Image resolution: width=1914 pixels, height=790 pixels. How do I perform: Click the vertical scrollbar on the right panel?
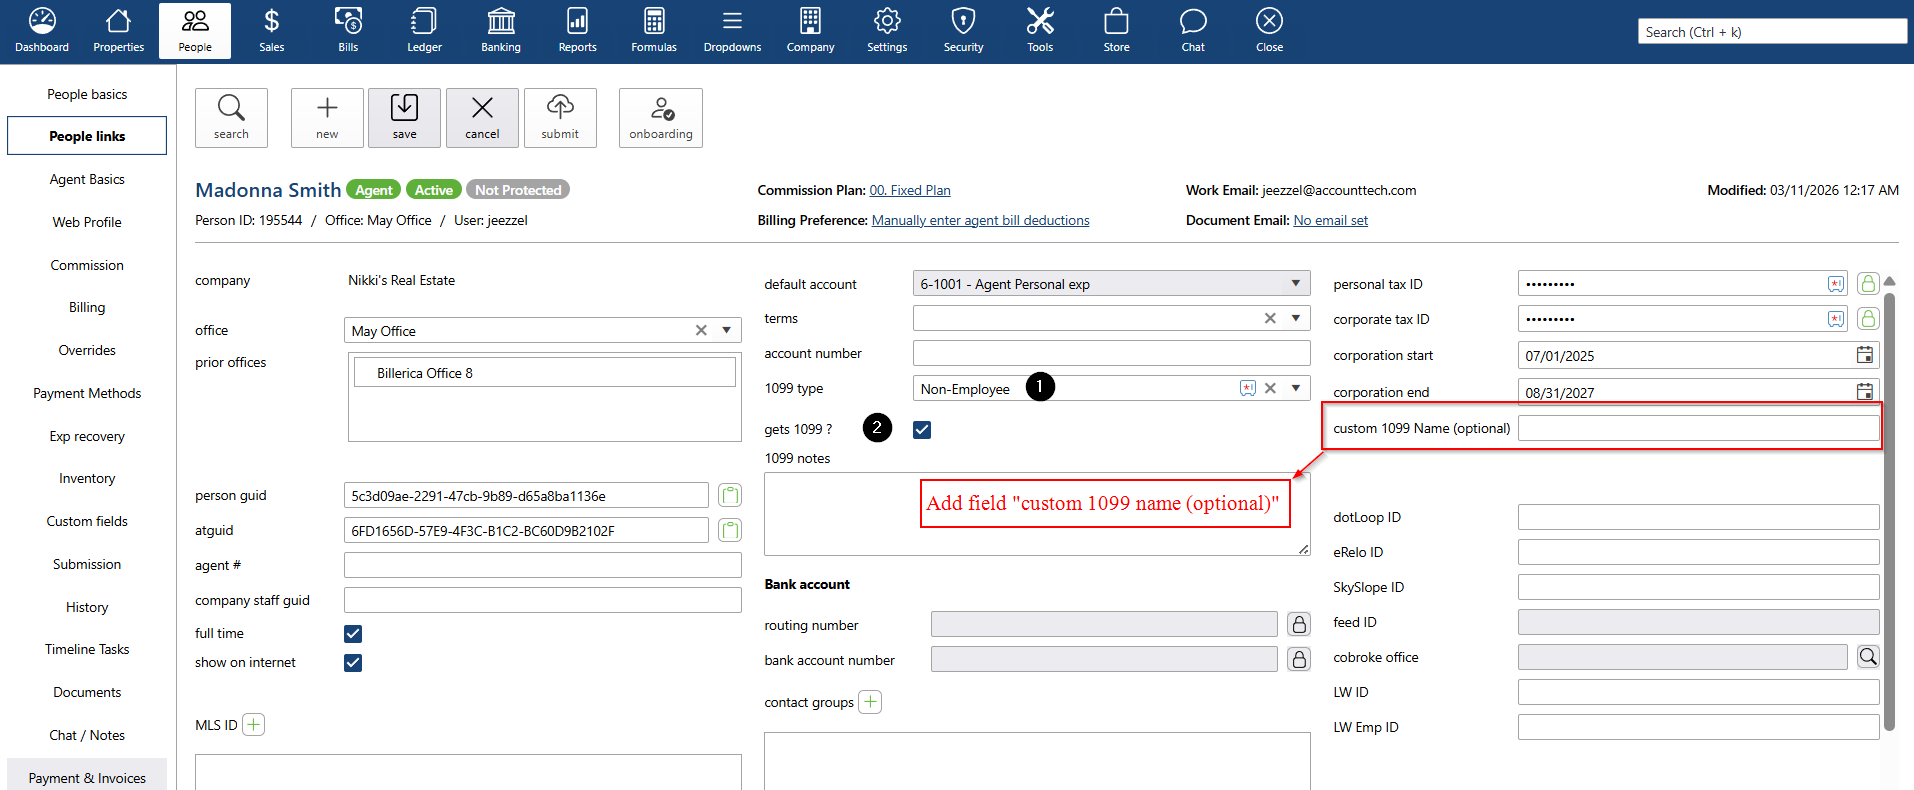[x=1889, y=500]
